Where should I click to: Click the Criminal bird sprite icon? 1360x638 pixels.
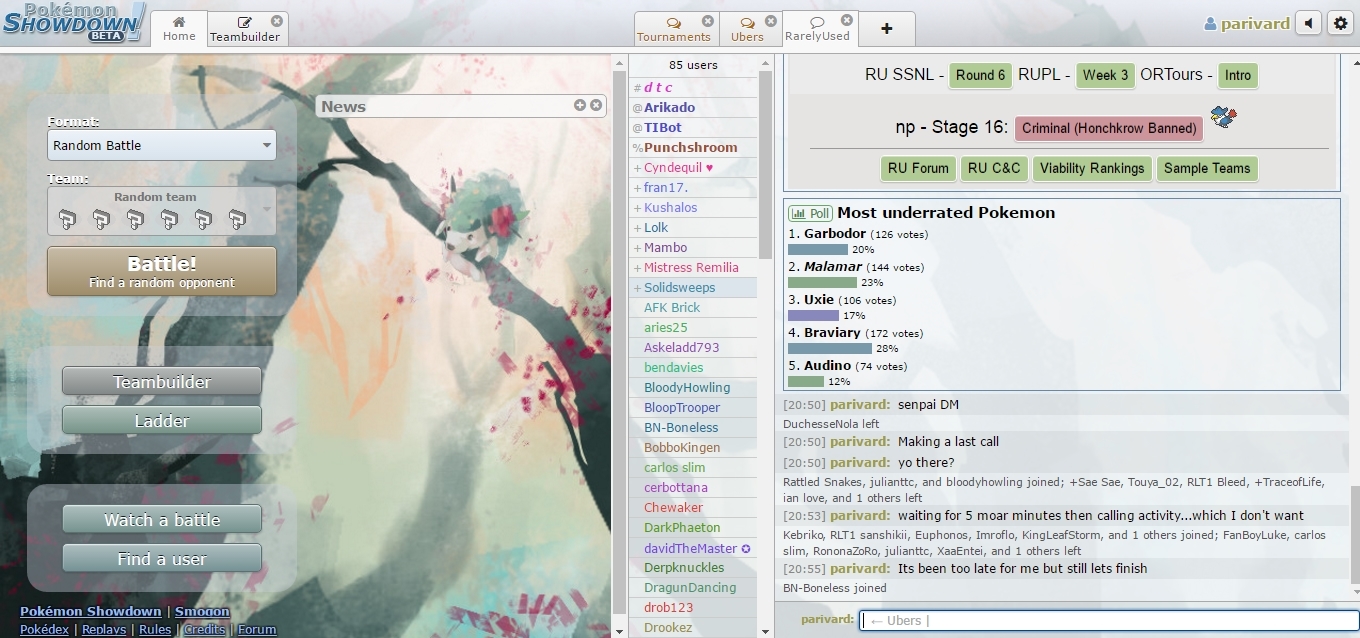1223,117
